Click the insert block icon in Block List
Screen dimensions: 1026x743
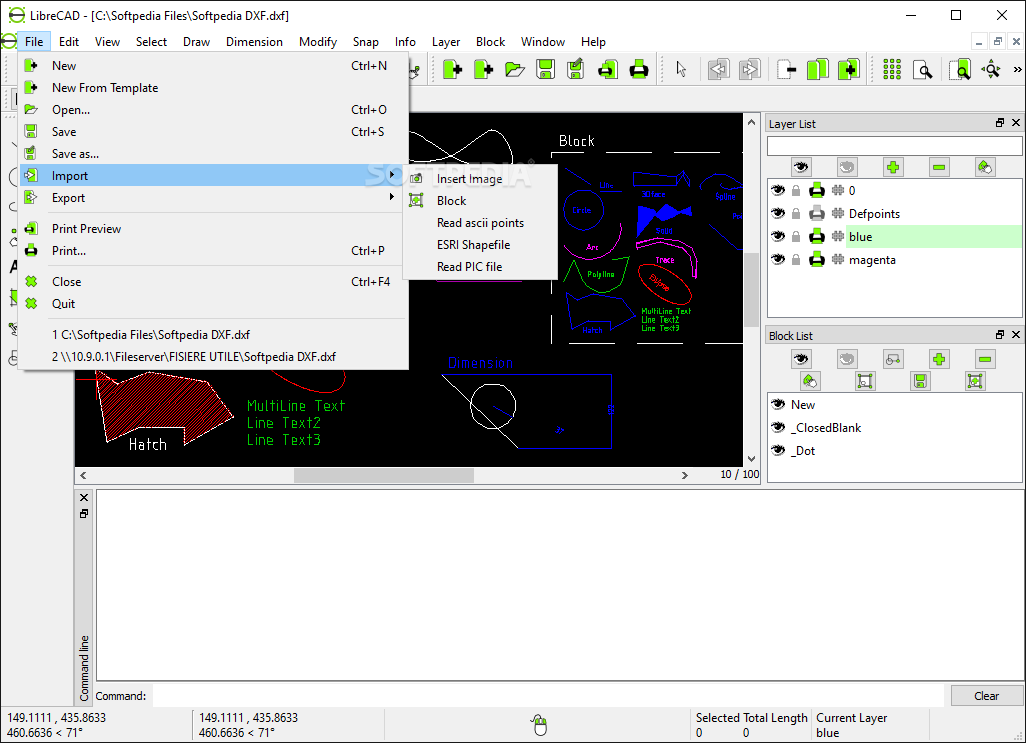pos(975,381)
